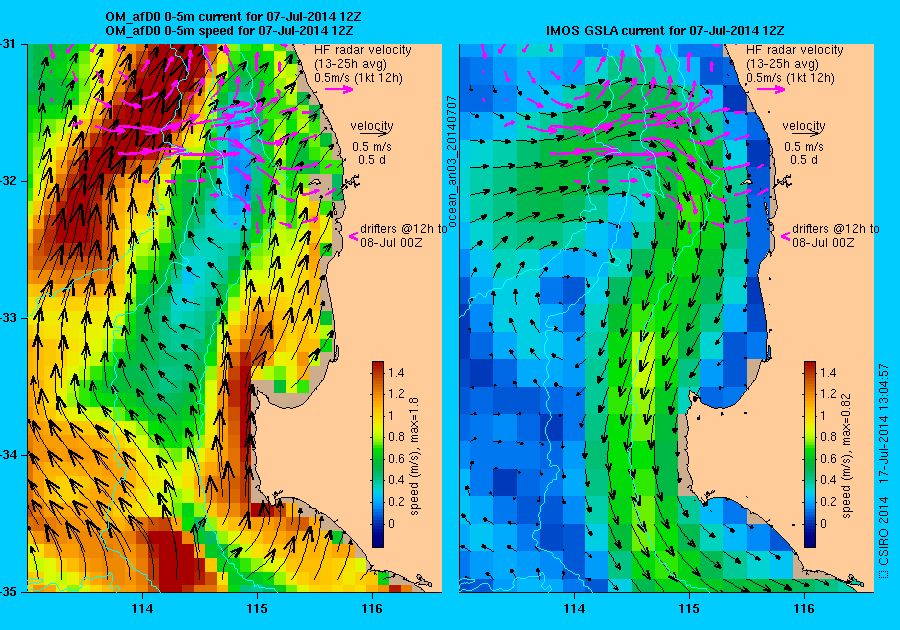Click the -33 latitude axis label
Image resolution: width=900 pixels, height=630 pixels.
click(x=7, y=318)
